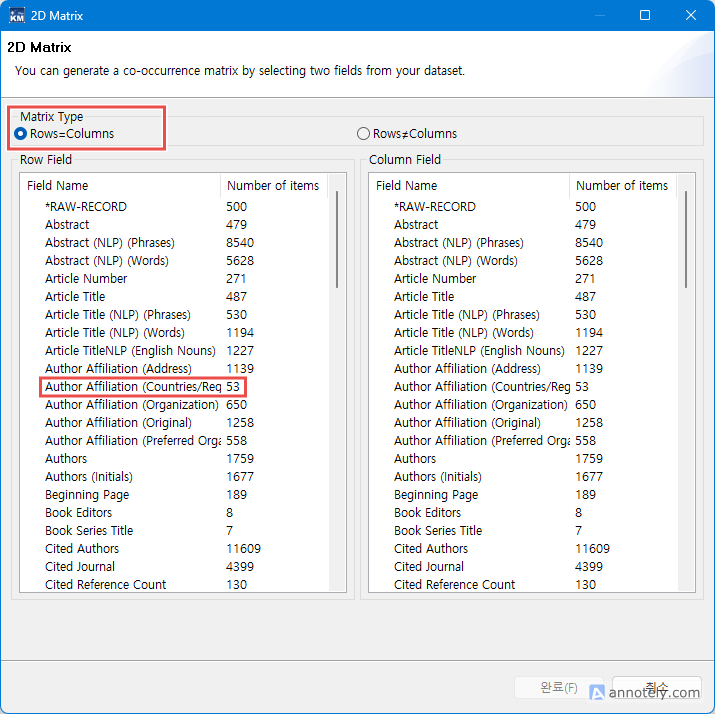This screenshot has width=715, height=714.
Task: Minimize the 2D Matrix dialog window
Action: (x=599, y=15)
